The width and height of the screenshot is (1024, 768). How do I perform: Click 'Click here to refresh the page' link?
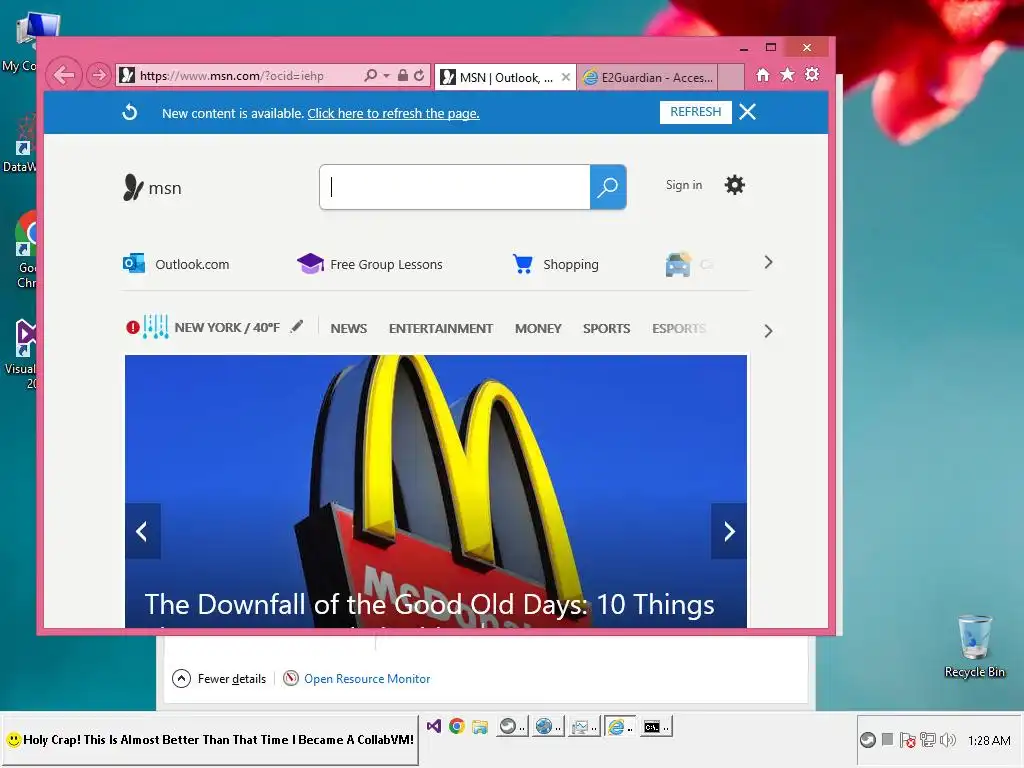point(393,114)
